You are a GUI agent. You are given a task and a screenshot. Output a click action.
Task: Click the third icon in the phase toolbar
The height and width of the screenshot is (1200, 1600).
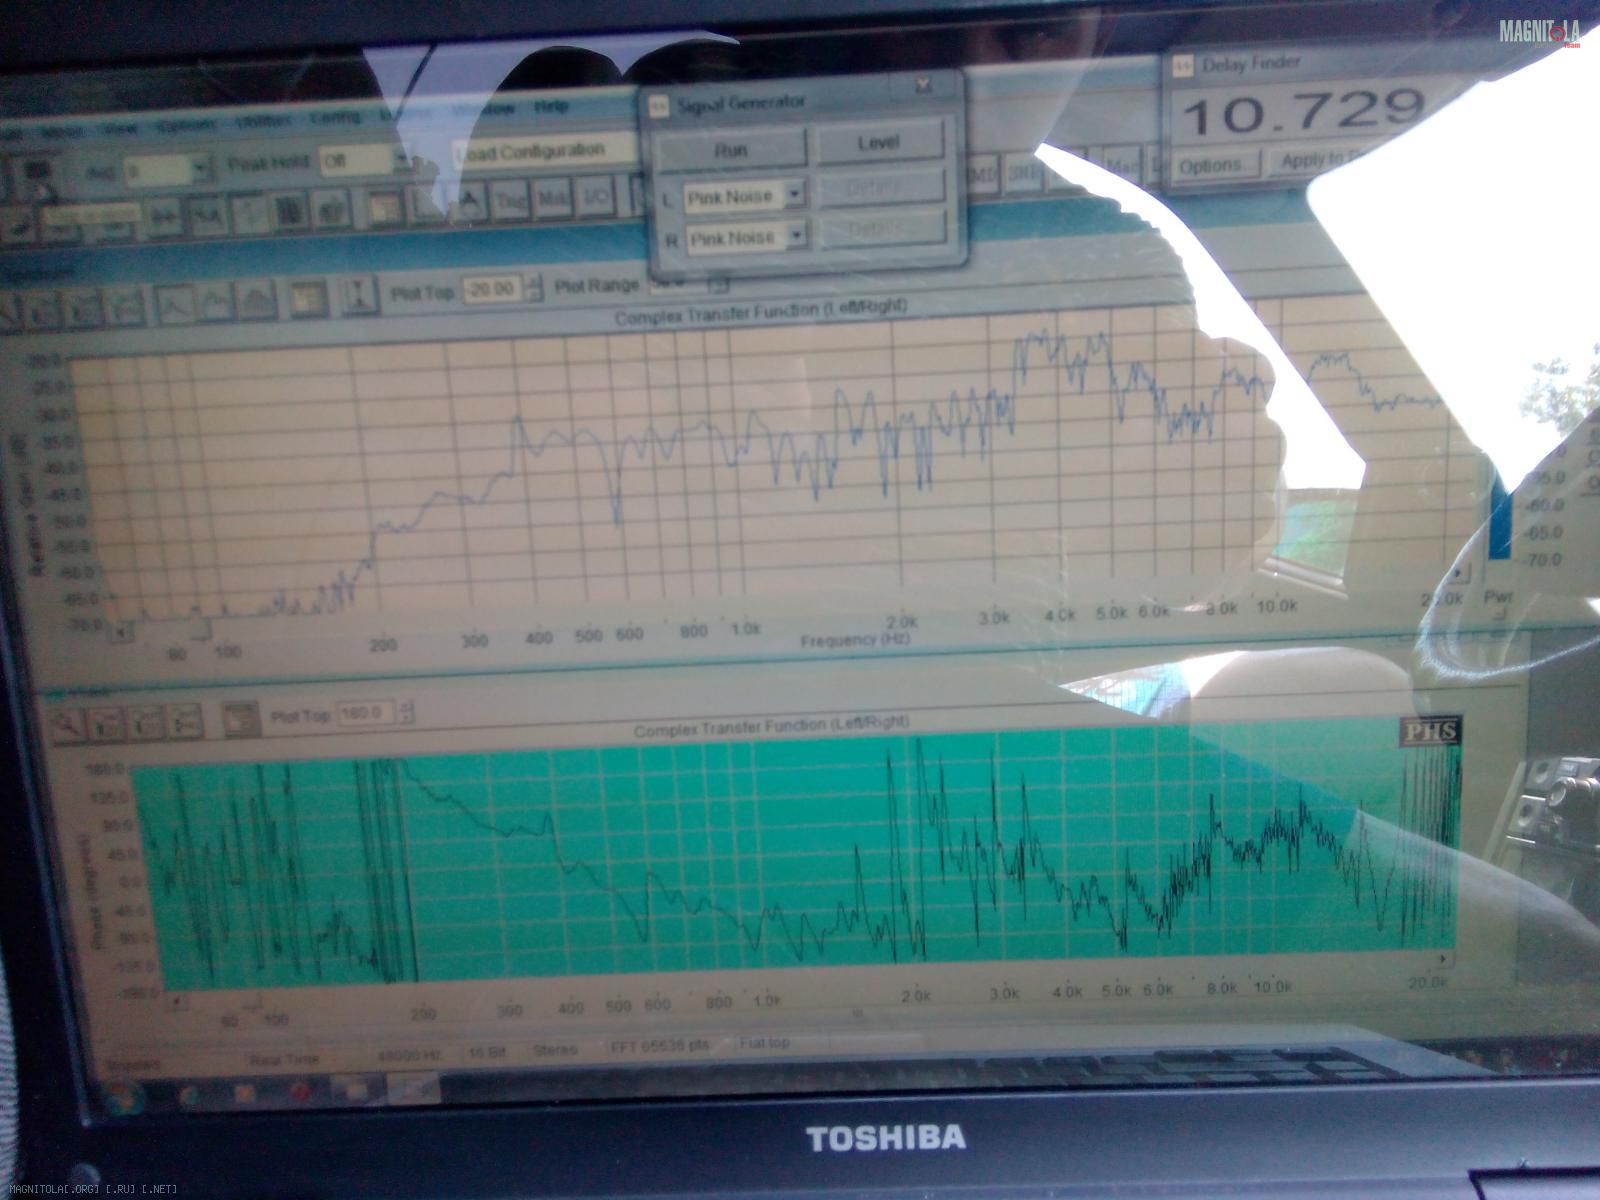(x=146, y=721)
